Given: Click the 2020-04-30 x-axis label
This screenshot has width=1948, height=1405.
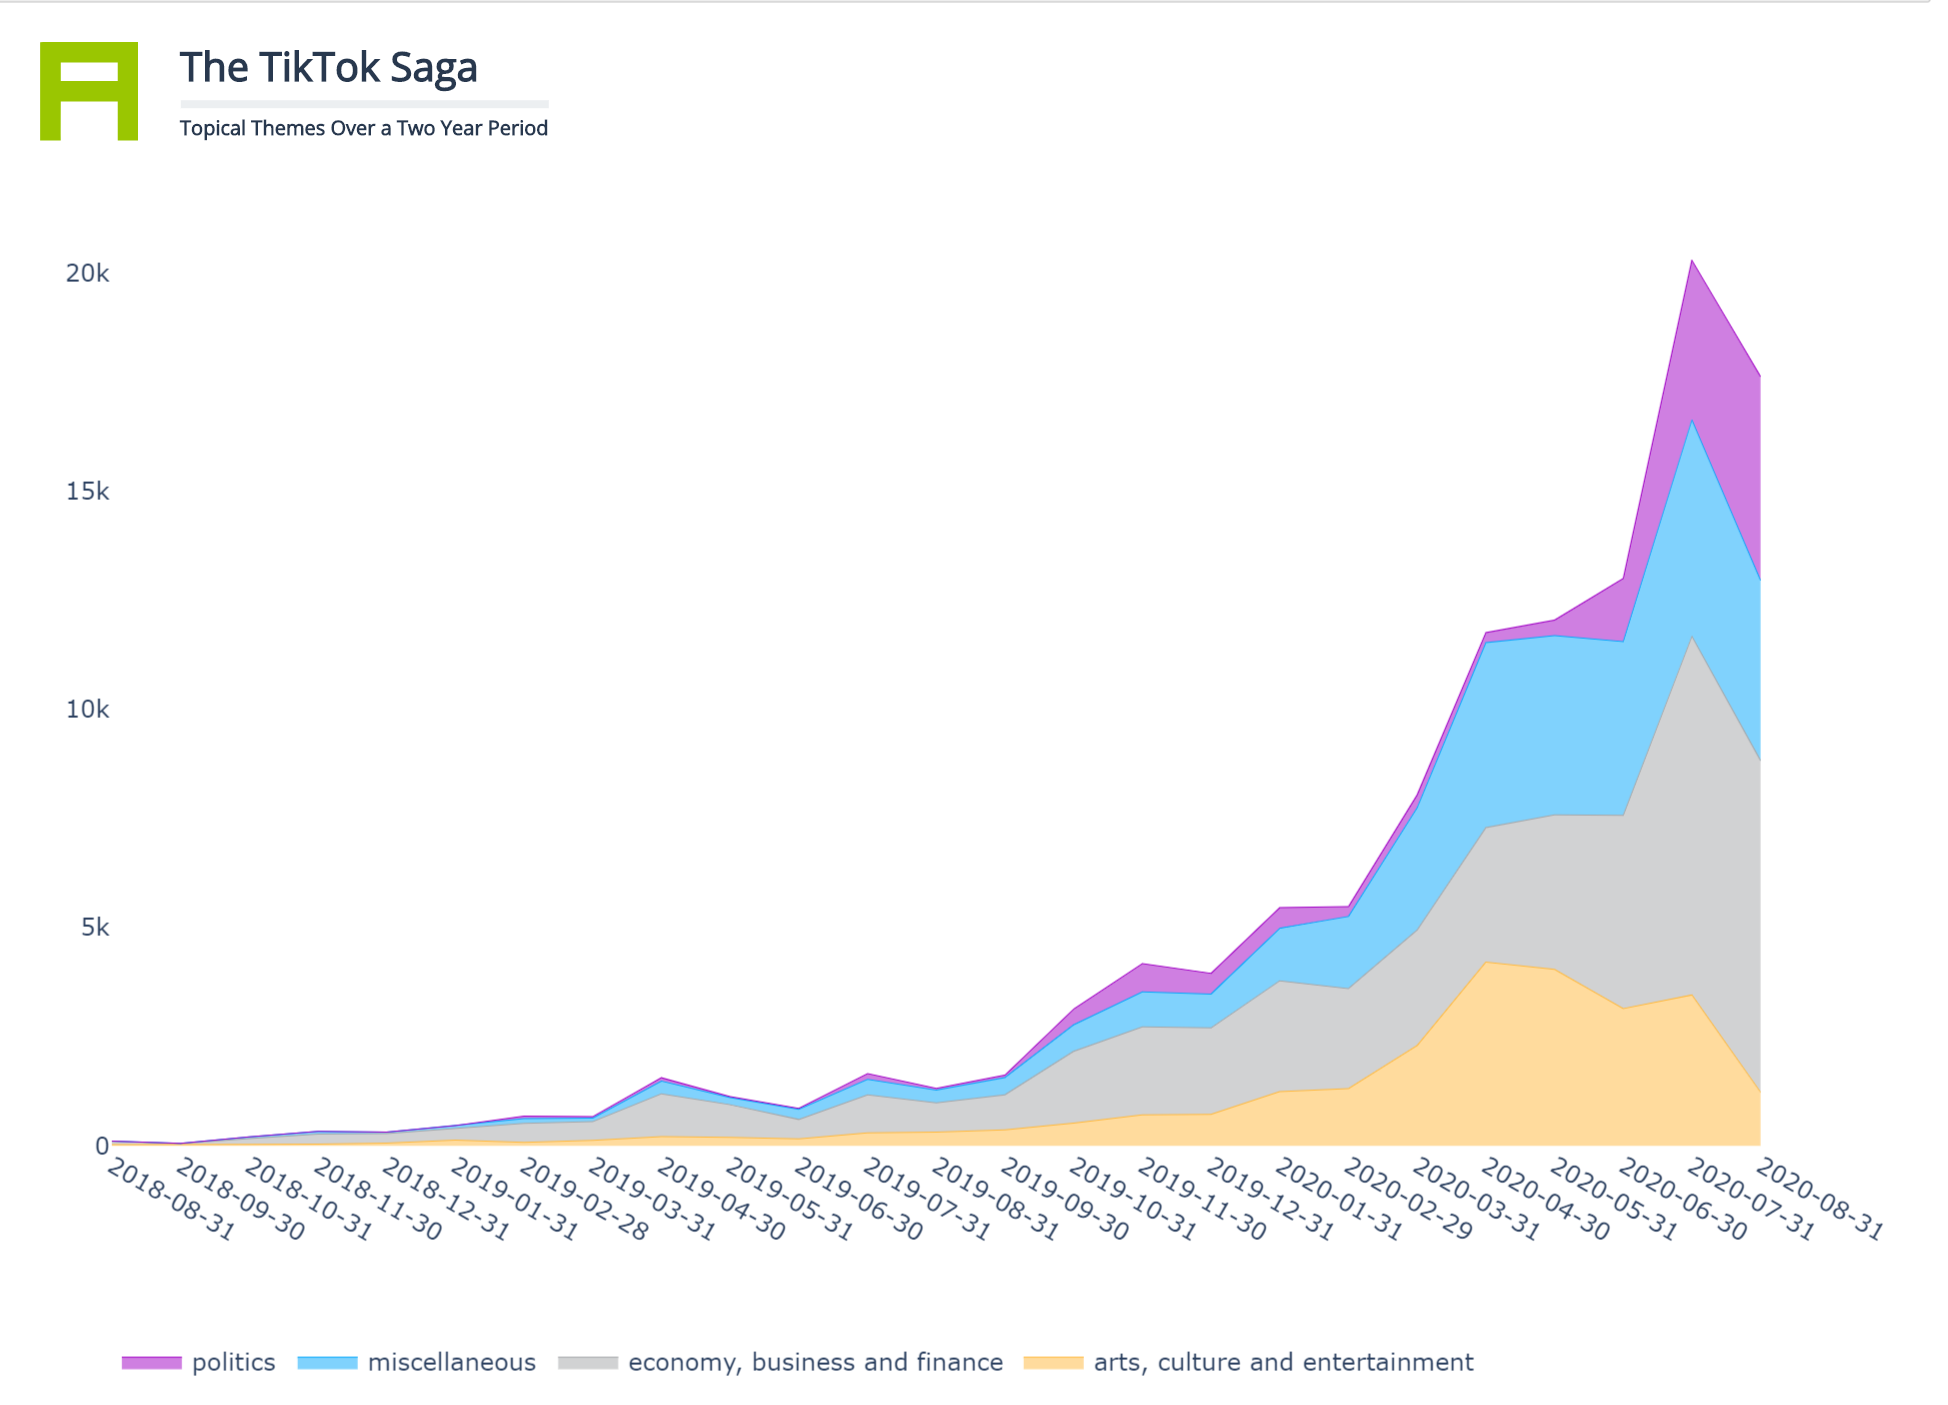Looking at the screenshot, I should click(x=1544, y=1200).
